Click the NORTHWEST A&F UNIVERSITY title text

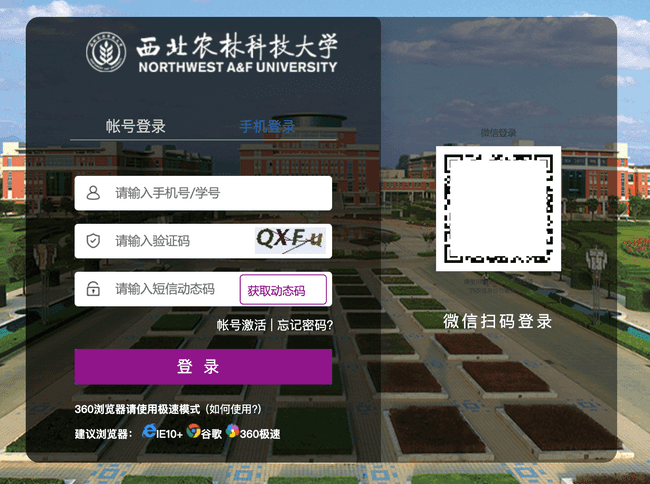point(238,67)
